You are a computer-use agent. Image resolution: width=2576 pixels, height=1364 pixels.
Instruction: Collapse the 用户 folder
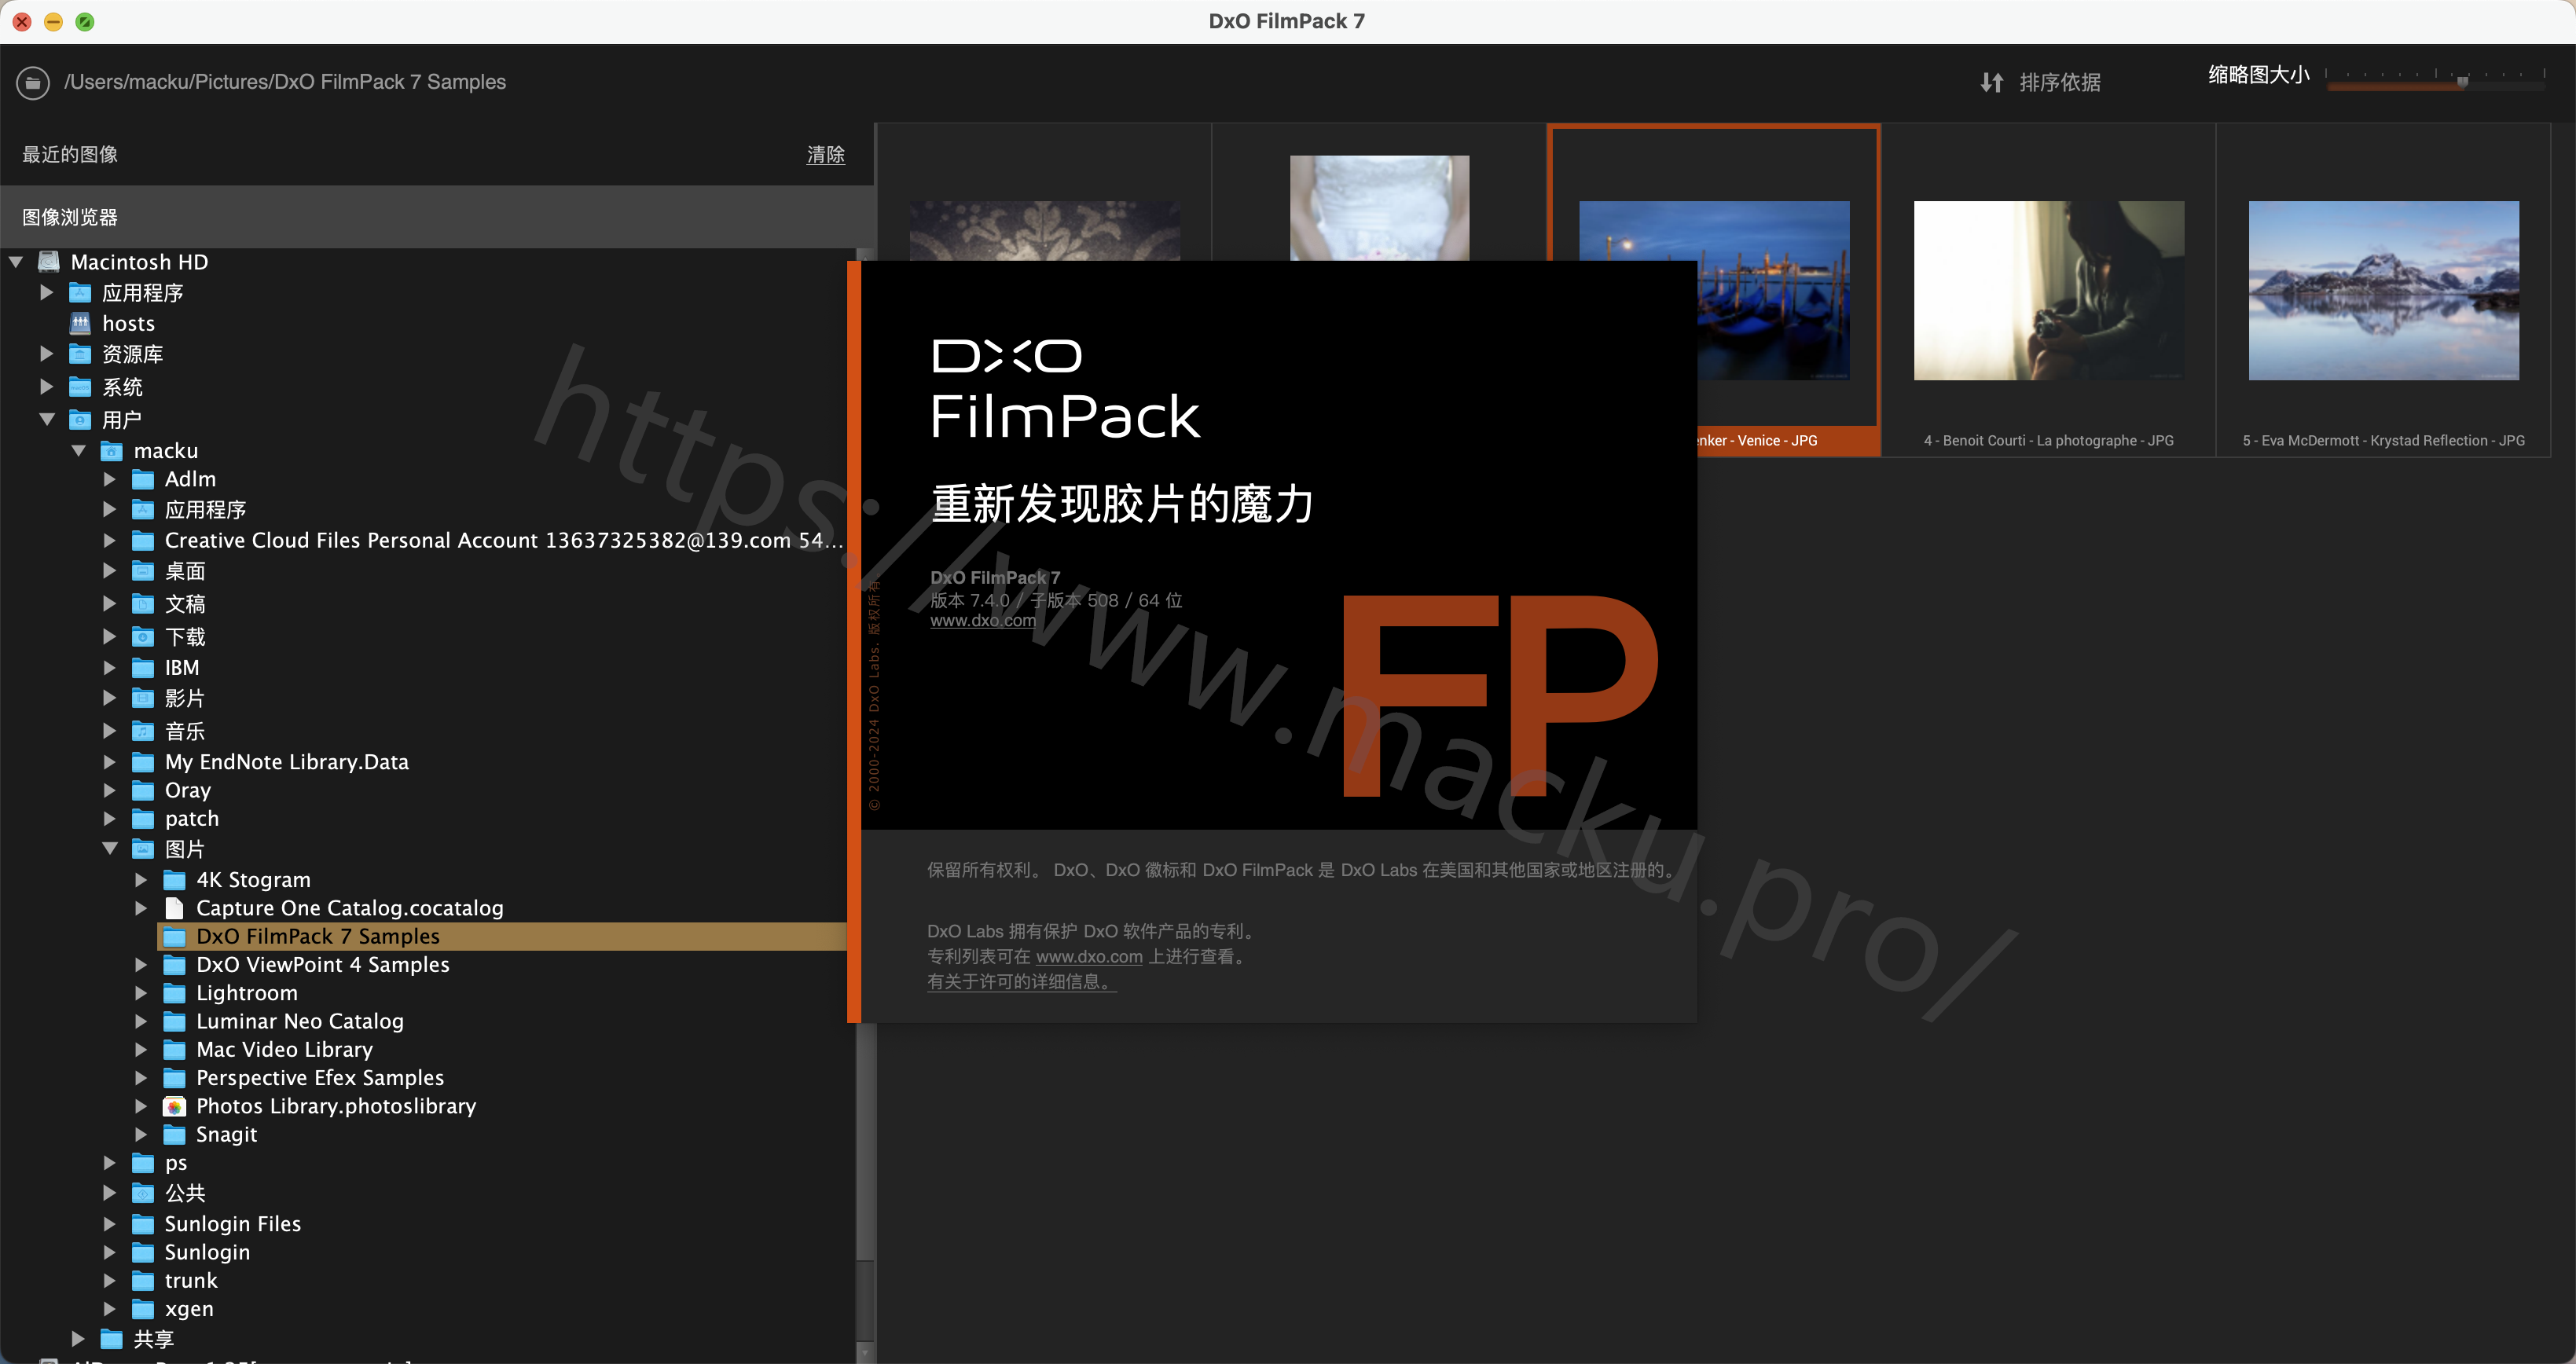[x=47, y=419]
